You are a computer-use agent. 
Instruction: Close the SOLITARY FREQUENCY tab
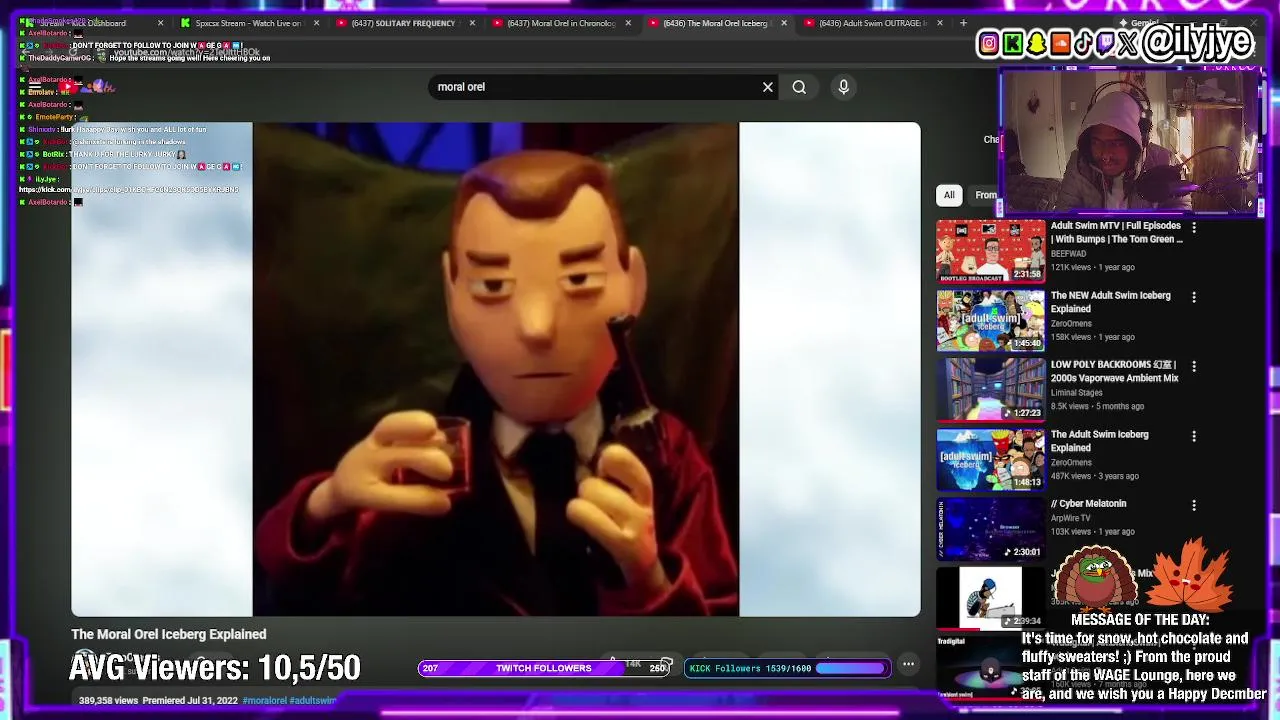[x=472, y=23]
